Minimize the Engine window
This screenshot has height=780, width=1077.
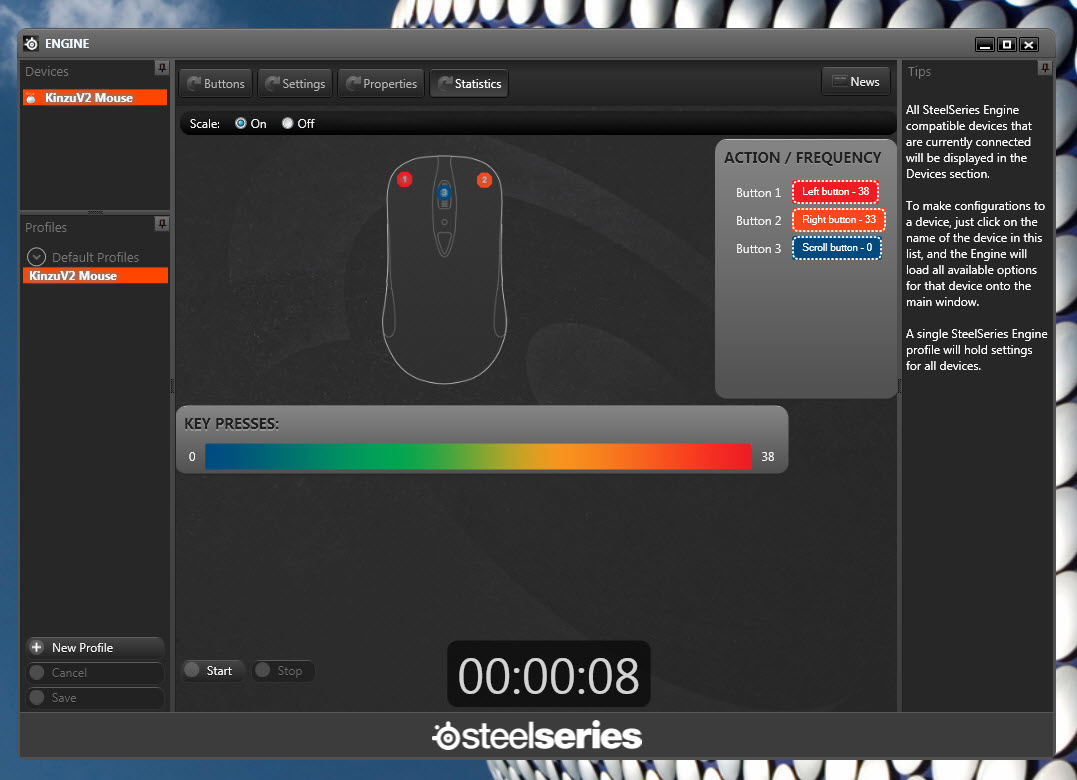coord(985,45)
